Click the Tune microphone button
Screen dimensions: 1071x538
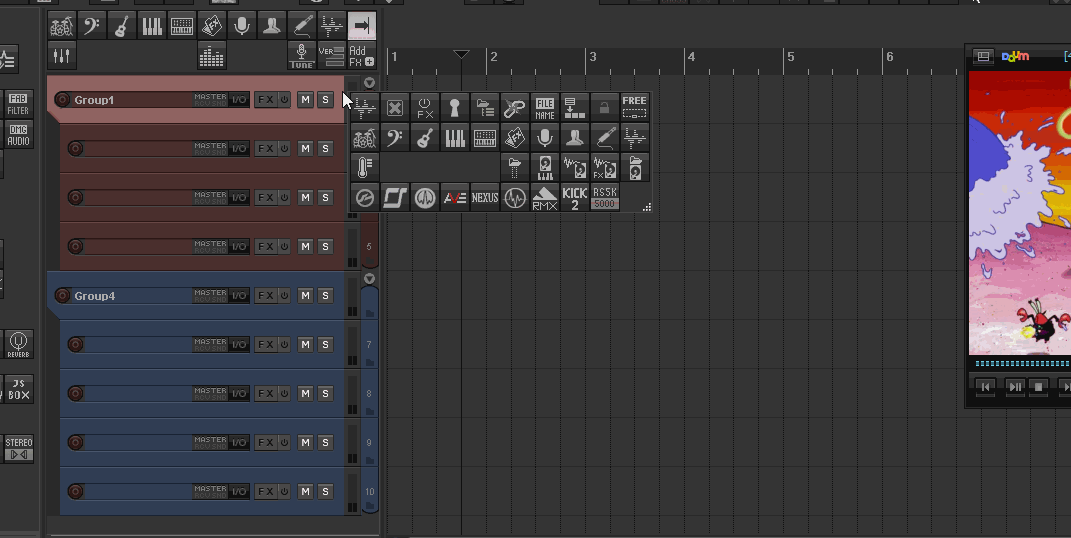(301, 55)
